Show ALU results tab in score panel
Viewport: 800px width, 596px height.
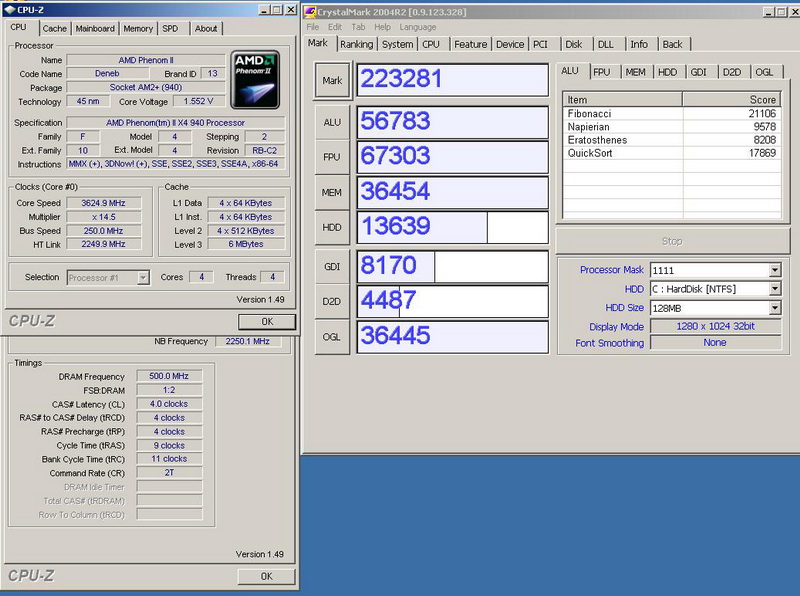pos(570,71)
